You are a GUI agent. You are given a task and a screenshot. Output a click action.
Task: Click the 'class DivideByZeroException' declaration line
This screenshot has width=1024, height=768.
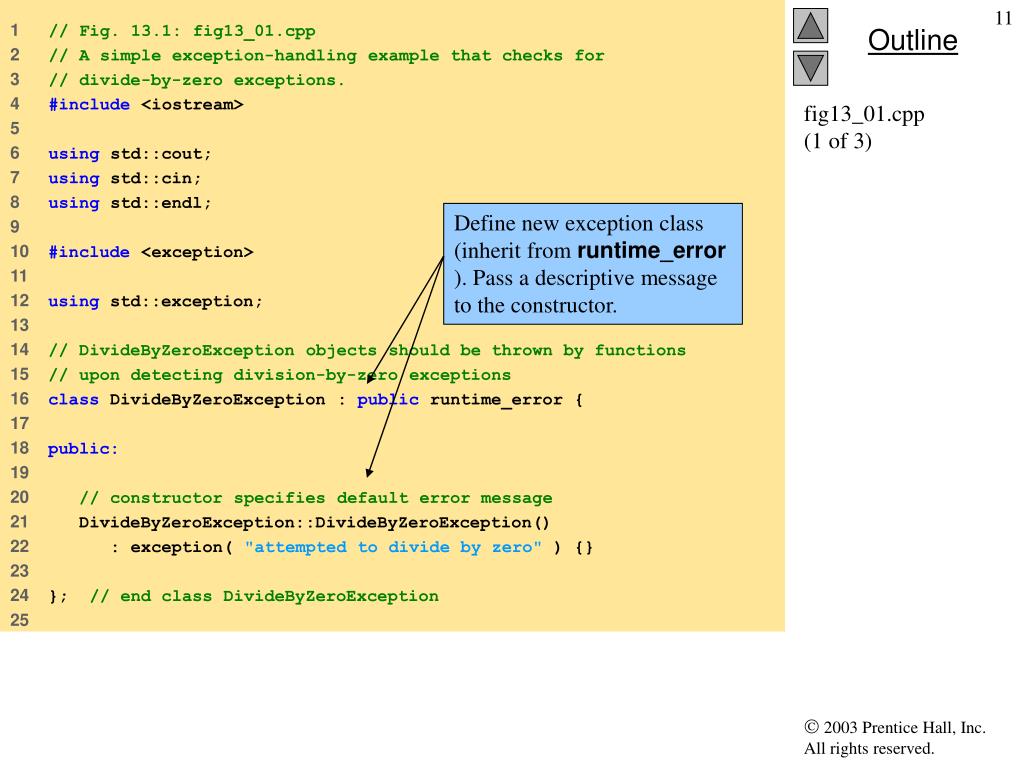(x=315, y=400)
